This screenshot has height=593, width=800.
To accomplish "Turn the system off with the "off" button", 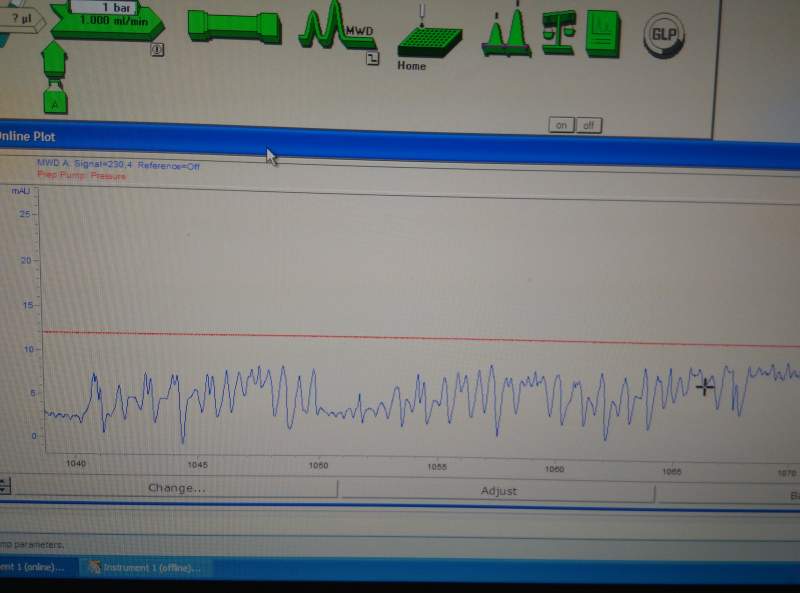I will click(x=589, y=126).
